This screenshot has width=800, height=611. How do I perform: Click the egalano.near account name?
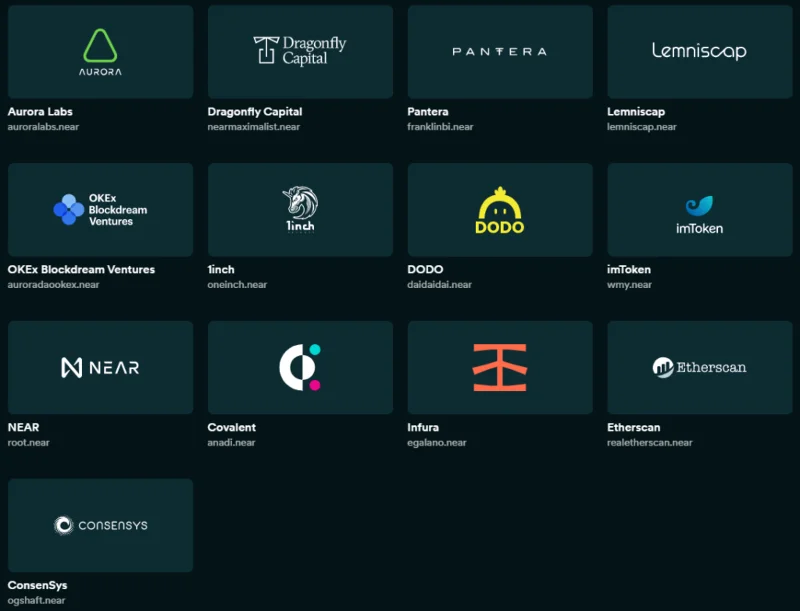point(437,443)
